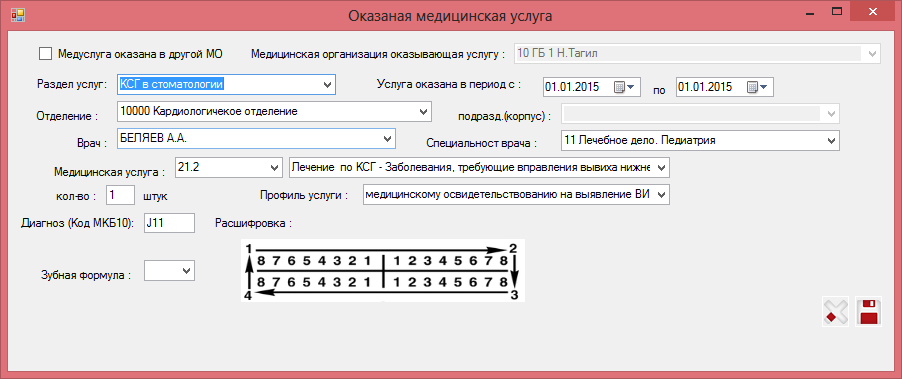Click the cancel red cross icon

(836, 312)
